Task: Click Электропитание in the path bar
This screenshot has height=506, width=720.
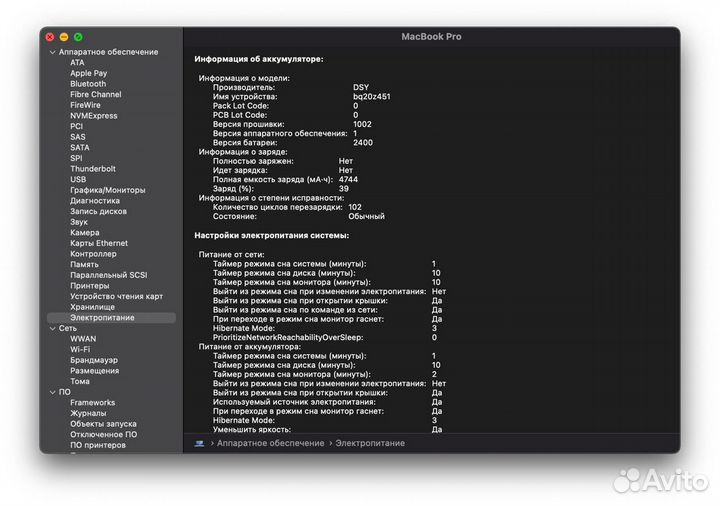Action: (370, 444)
